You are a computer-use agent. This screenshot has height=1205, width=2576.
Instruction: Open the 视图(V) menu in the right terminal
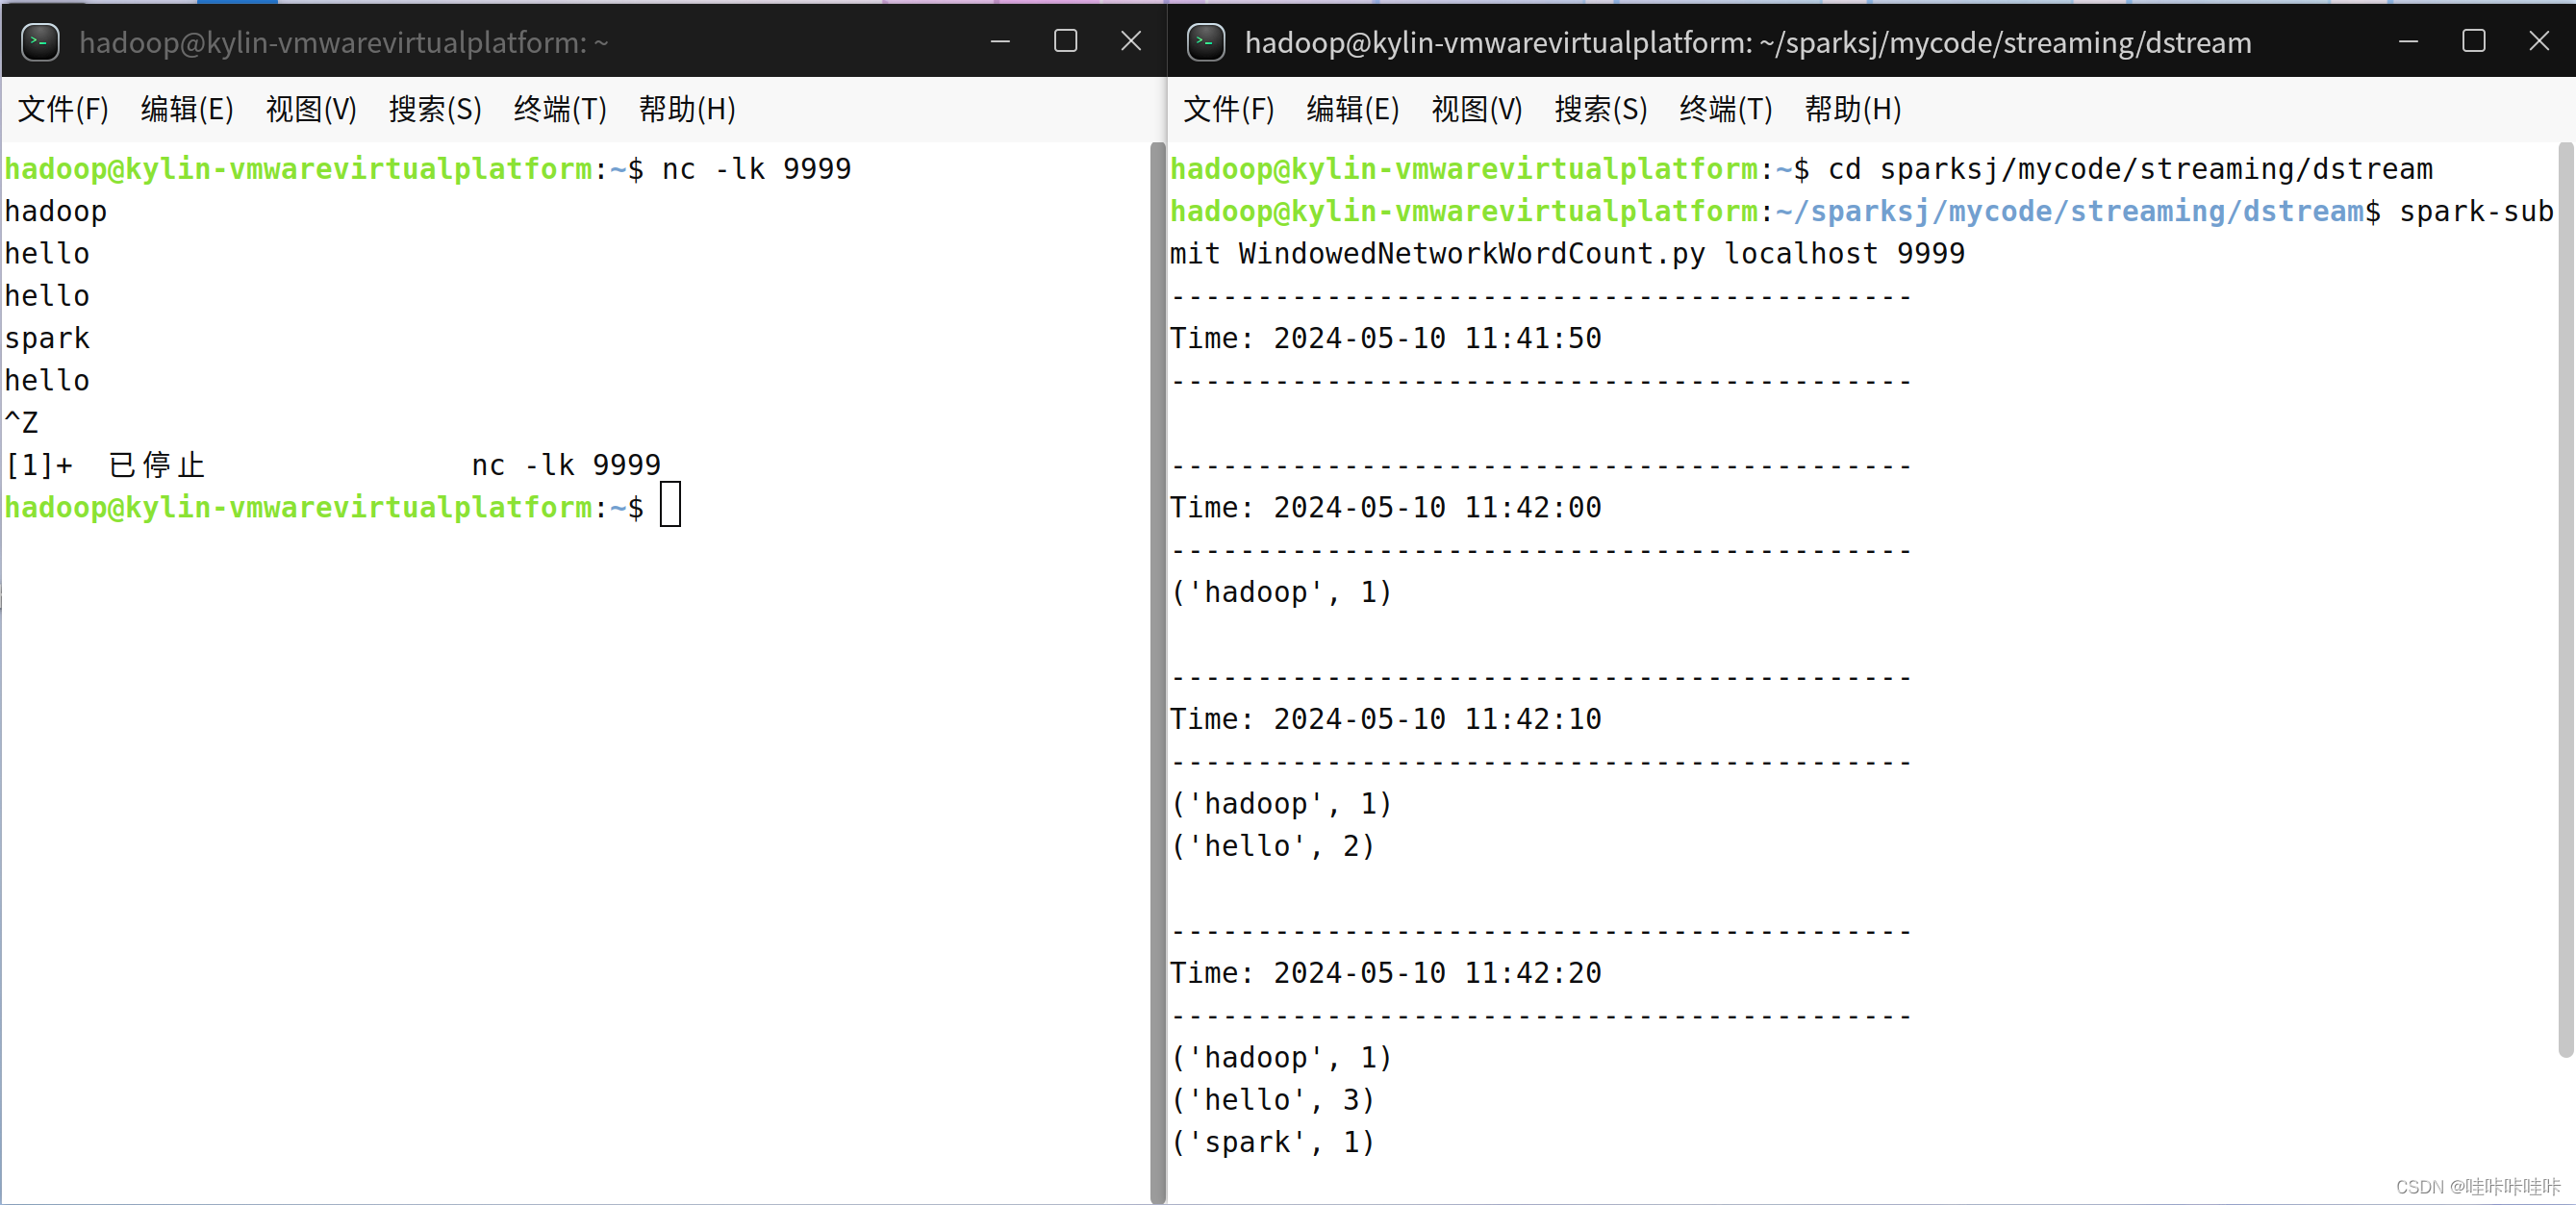tap(1477, 110)
